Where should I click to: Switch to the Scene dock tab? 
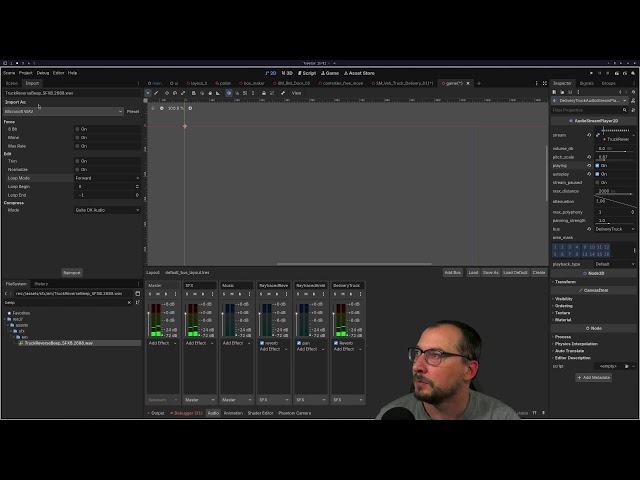pos(11,83)
